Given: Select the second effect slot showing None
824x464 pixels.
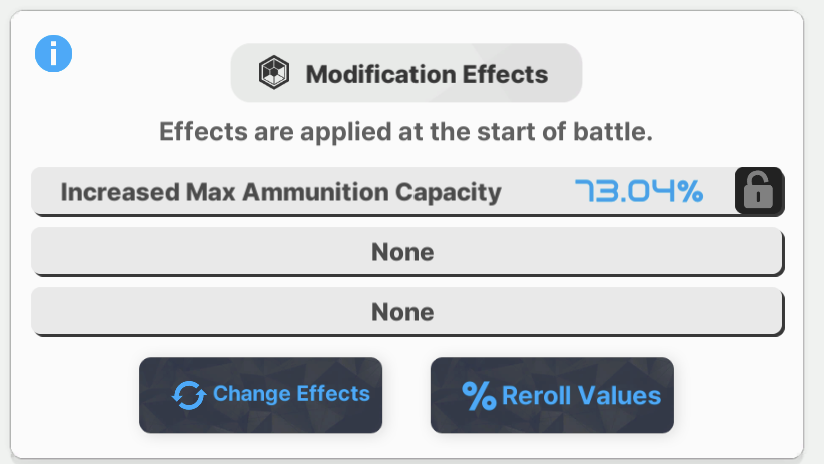Looking at the screenshot, I should pyautogui.click(x=407, y=251).
